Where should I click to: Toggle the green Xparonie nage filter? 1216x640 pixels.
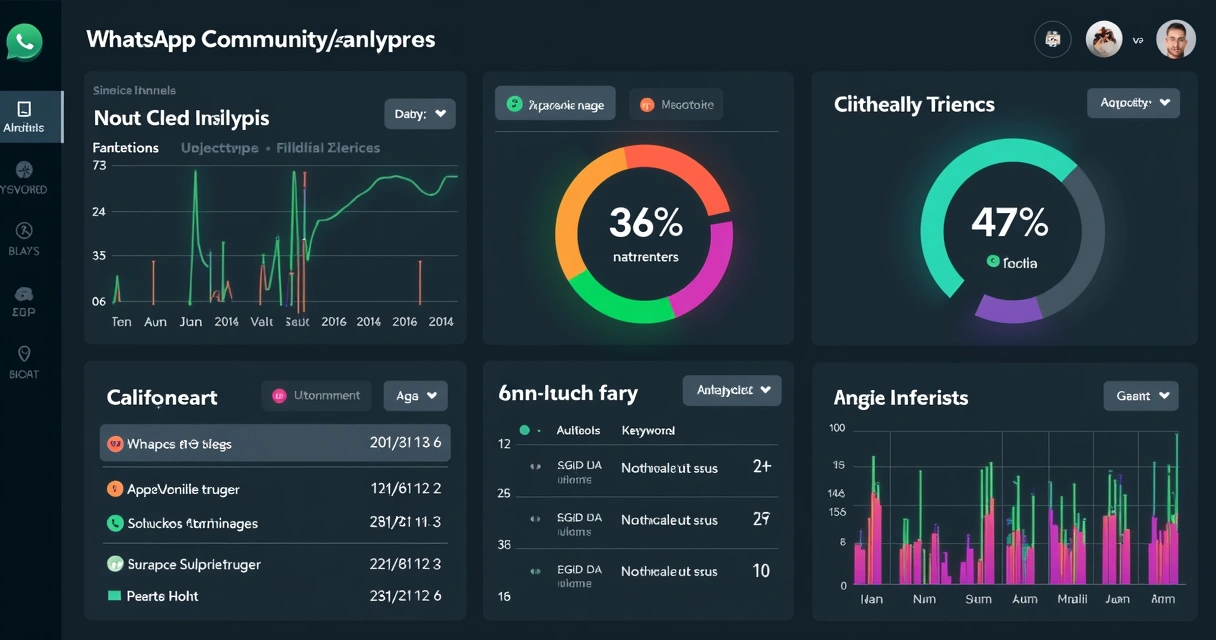(556, 104)
